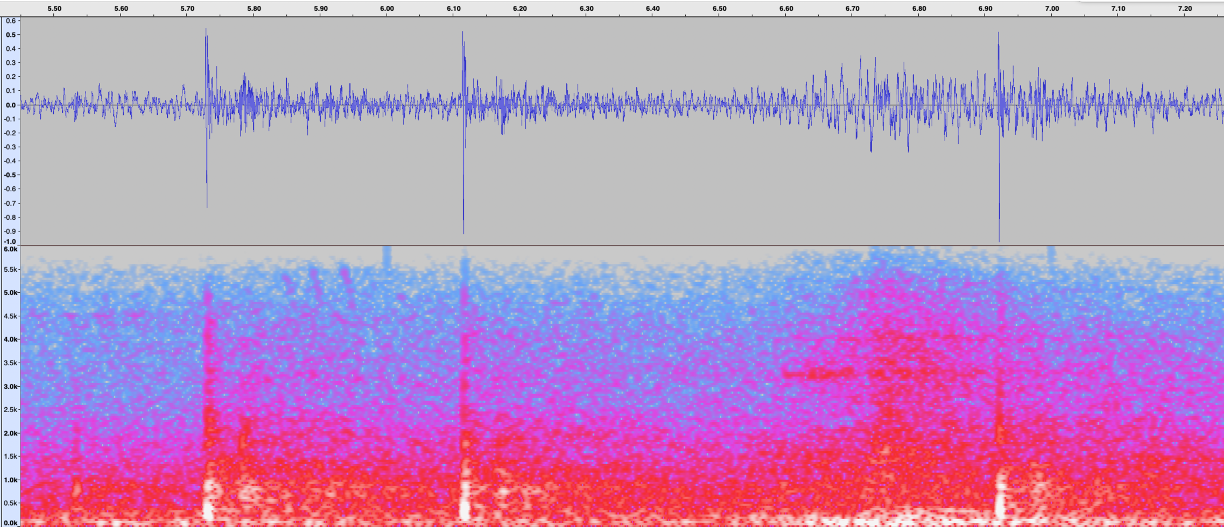Viewport: 1224px width, 528px height.
Task: Click the 6.10 mark on the time ruler
Action: coord(453,8)
